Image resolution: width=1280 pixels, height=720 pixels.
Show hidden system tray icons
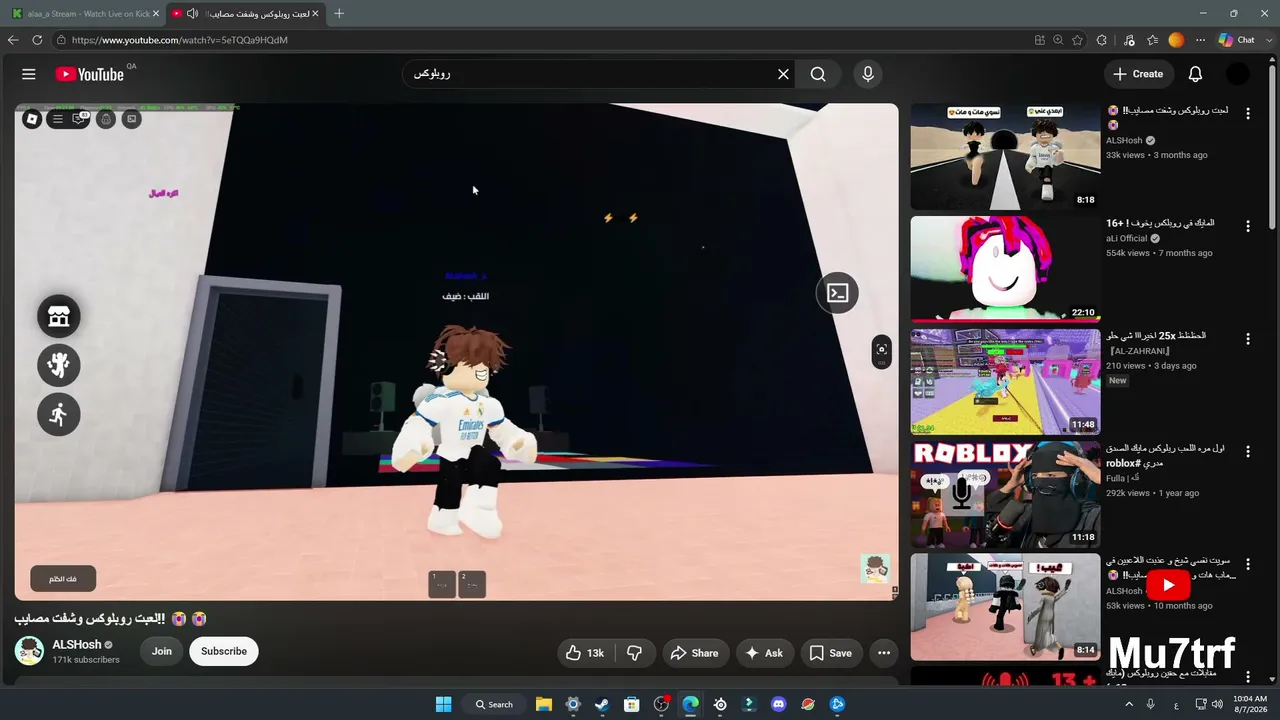tap(1128, 704)
